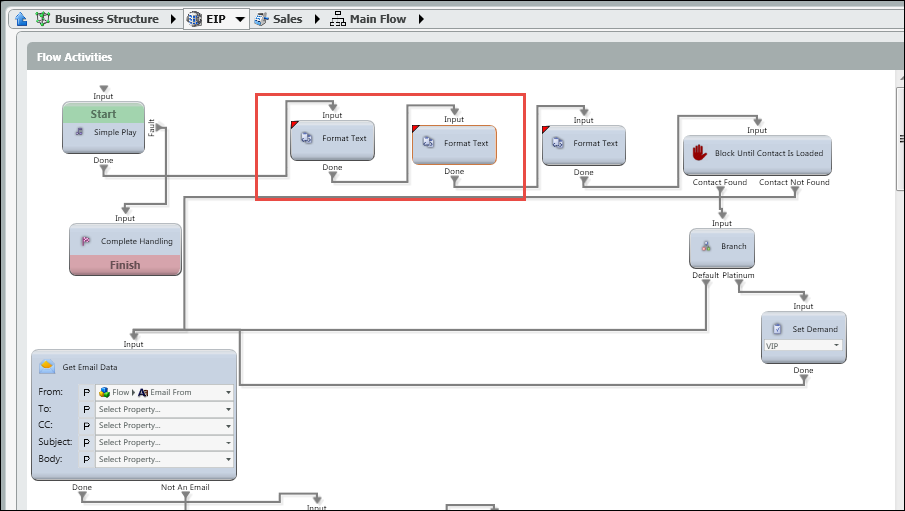Select Sales in the breadcrumb bar
Image resolution: width=905 pixels, height=511 pixels.
[x=288, y=19]
